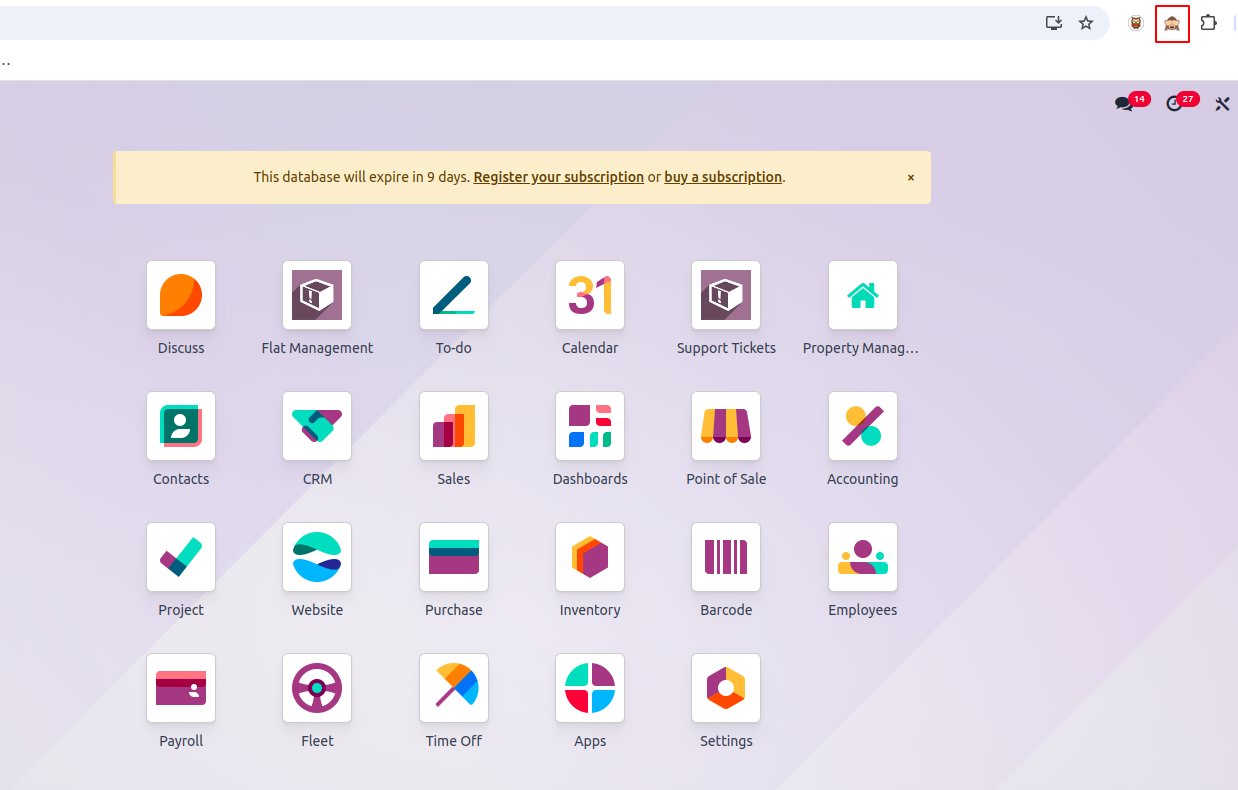Image resolution: width=1238 pixels, height=790 pixels.
Task: Open conversations with 14 unread messages
Action: click(x=1132, y=102)
